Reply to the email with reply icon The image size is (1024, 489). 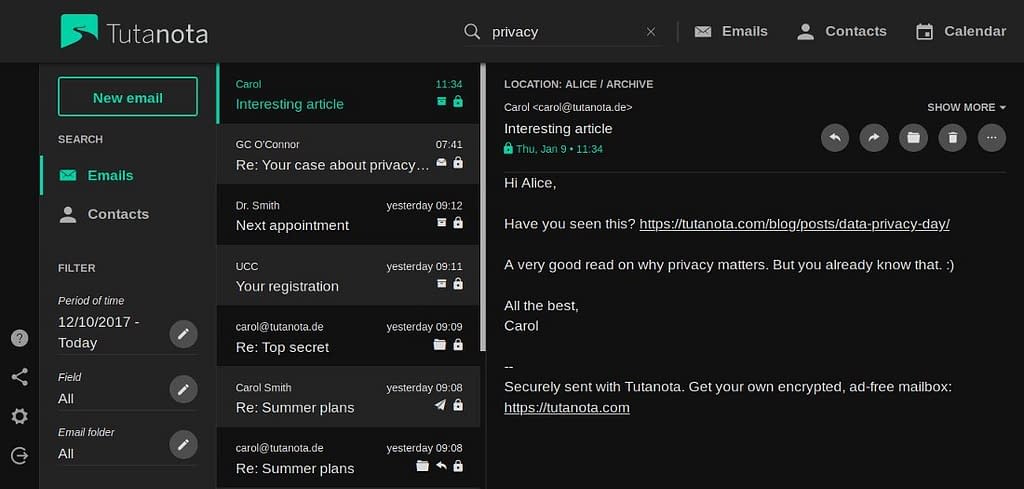click(835, 138)
